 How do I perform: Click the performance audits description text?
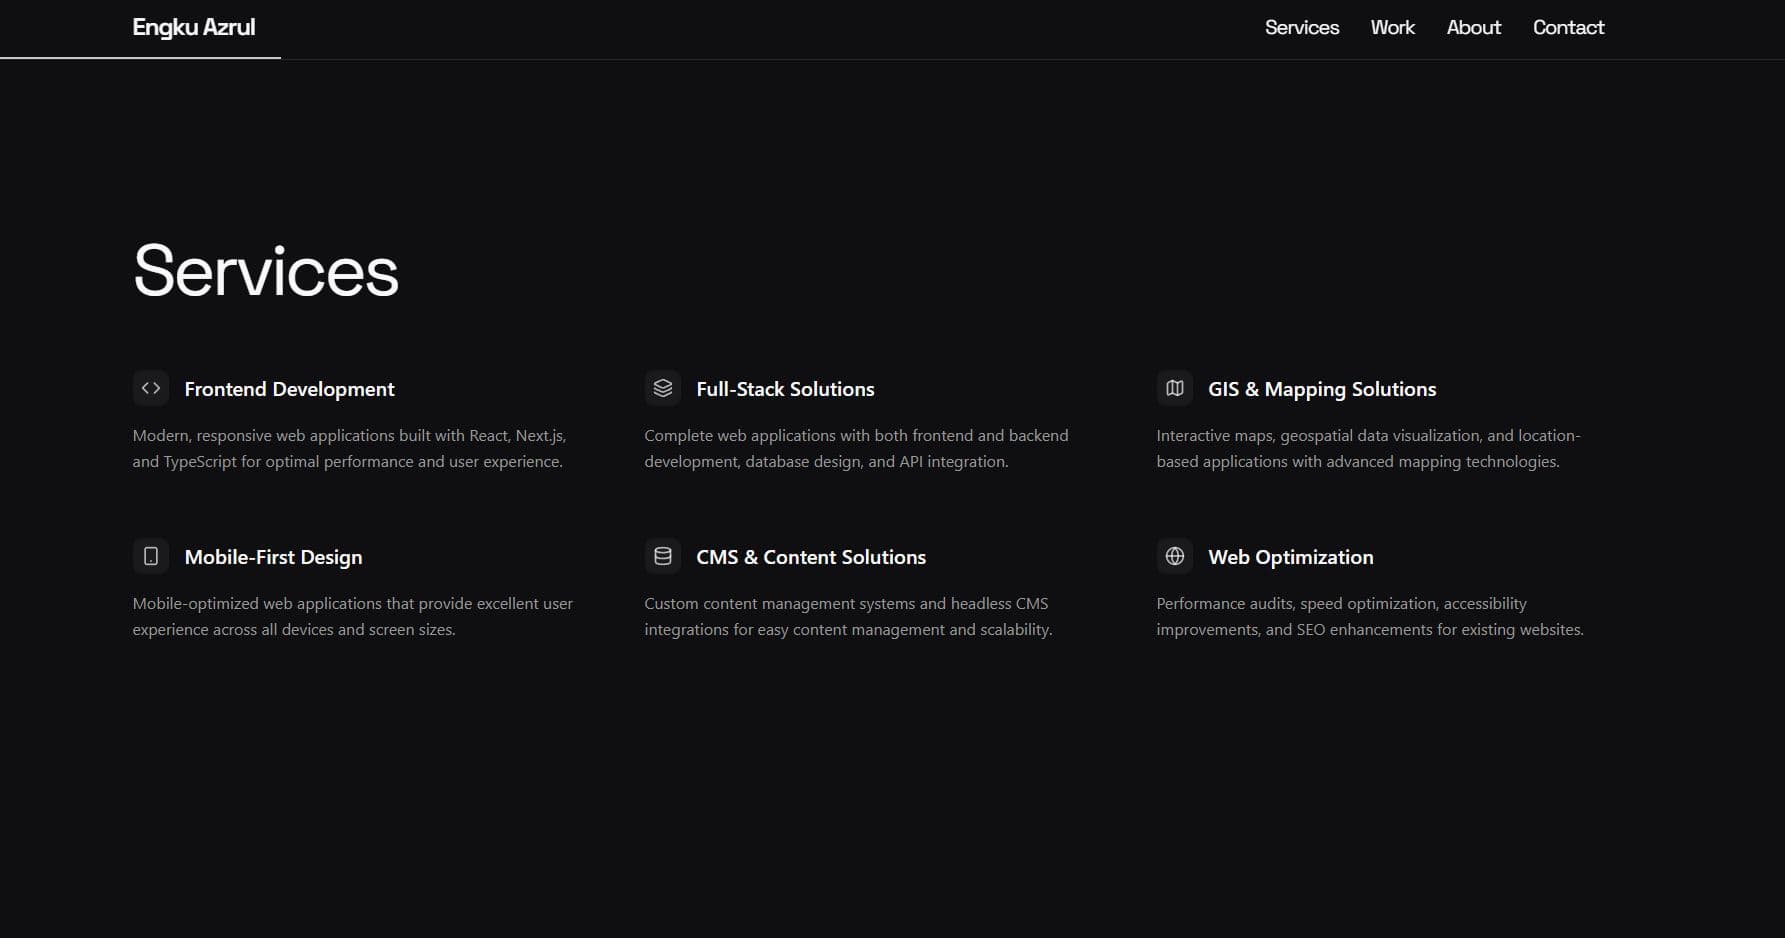pos(1369,617)
